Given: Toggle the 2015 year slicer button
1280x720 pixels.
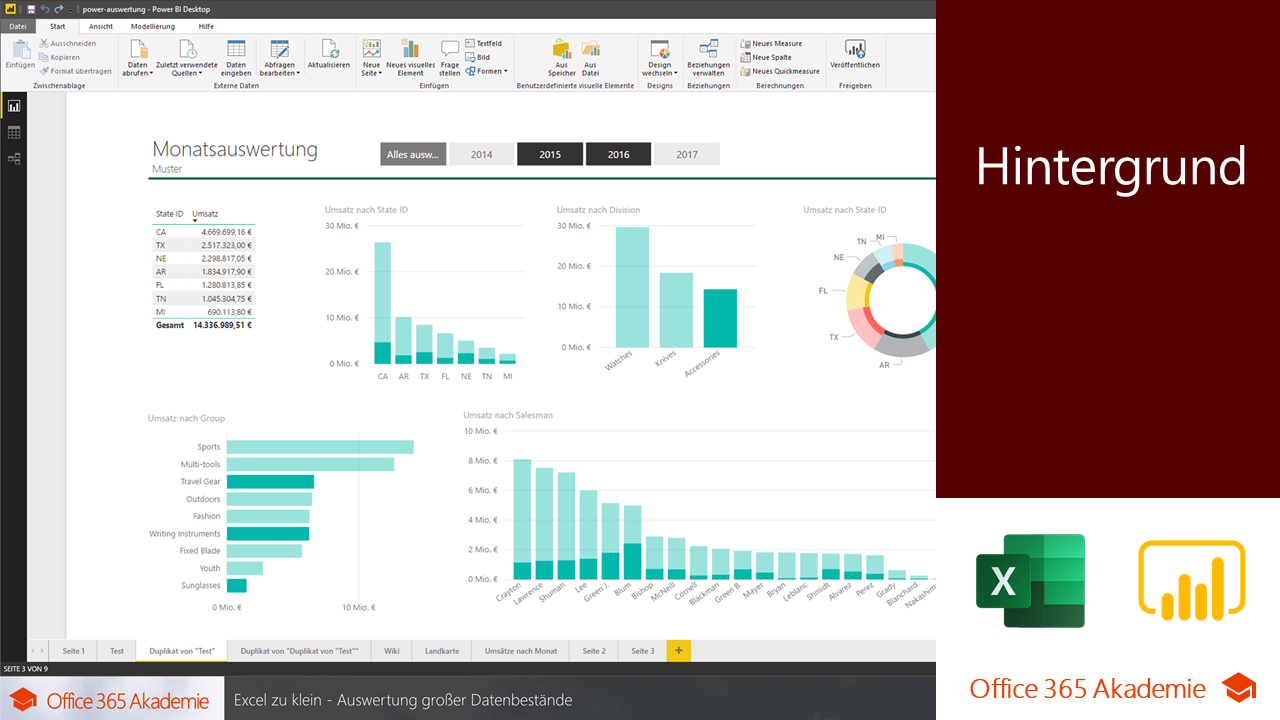Looking at the screenshot, I should point(550,155).
